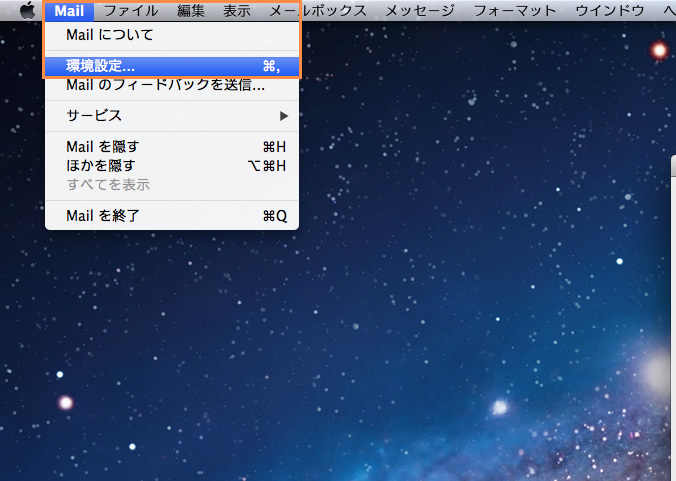Screen dimensions: 676x481
Task: Open the 表示 menu in menu bar
Action: pos(237,11)
